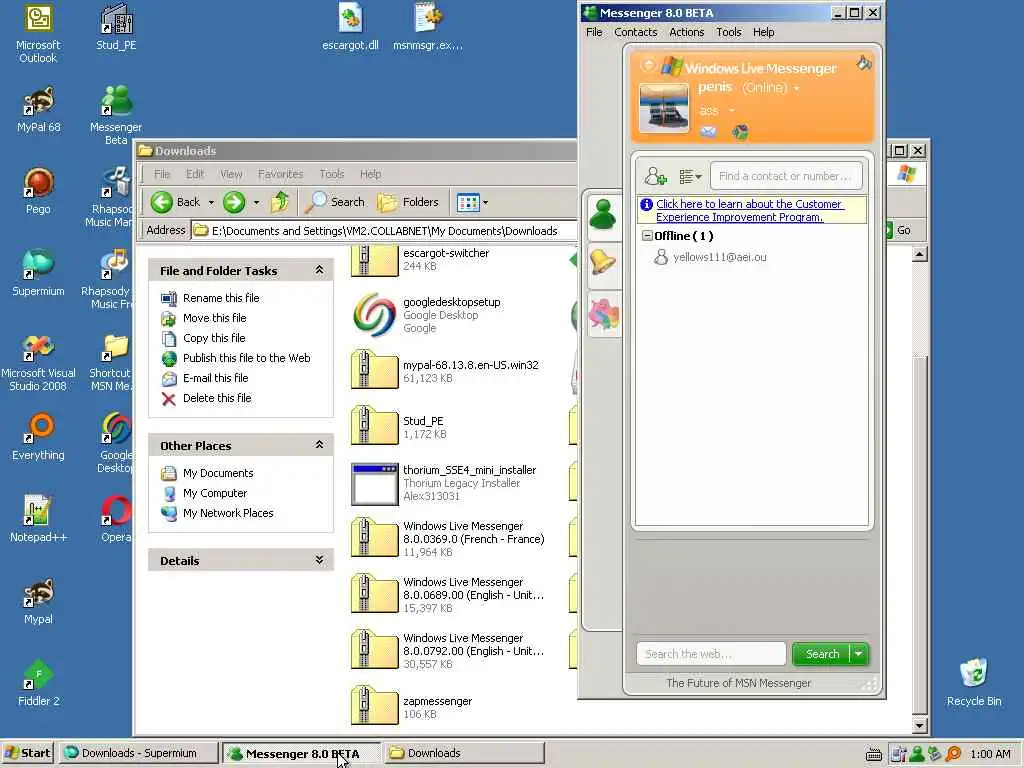Select the green contacts tab in Messenger

click(x=603, y=214)
